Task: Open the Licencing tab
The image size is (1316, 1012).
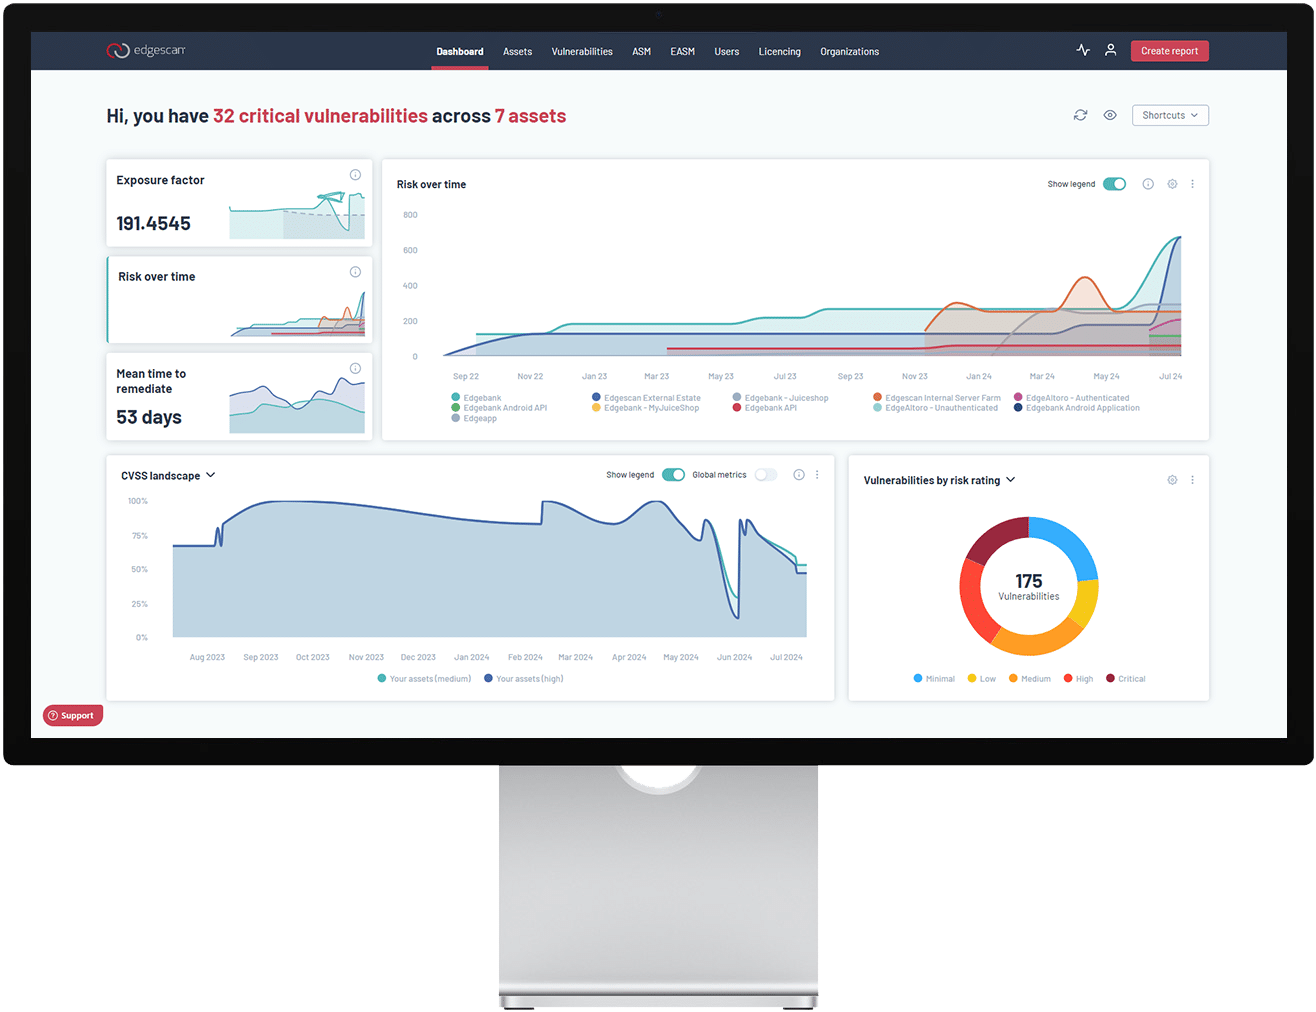Action: click(780, 52)
